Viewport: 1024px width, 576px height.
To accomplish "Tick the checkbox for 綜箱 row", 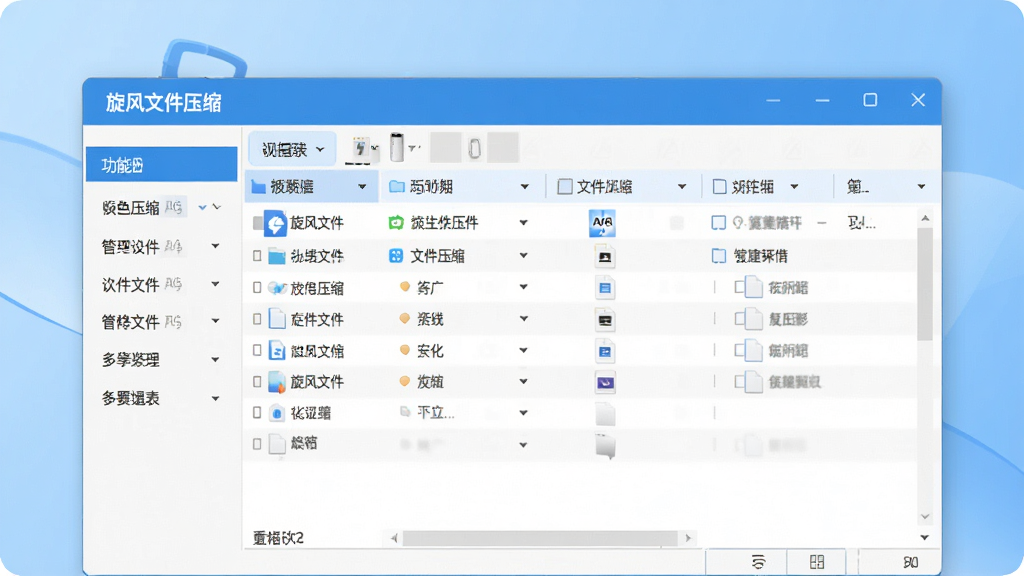I will click(x=257, y=444).
